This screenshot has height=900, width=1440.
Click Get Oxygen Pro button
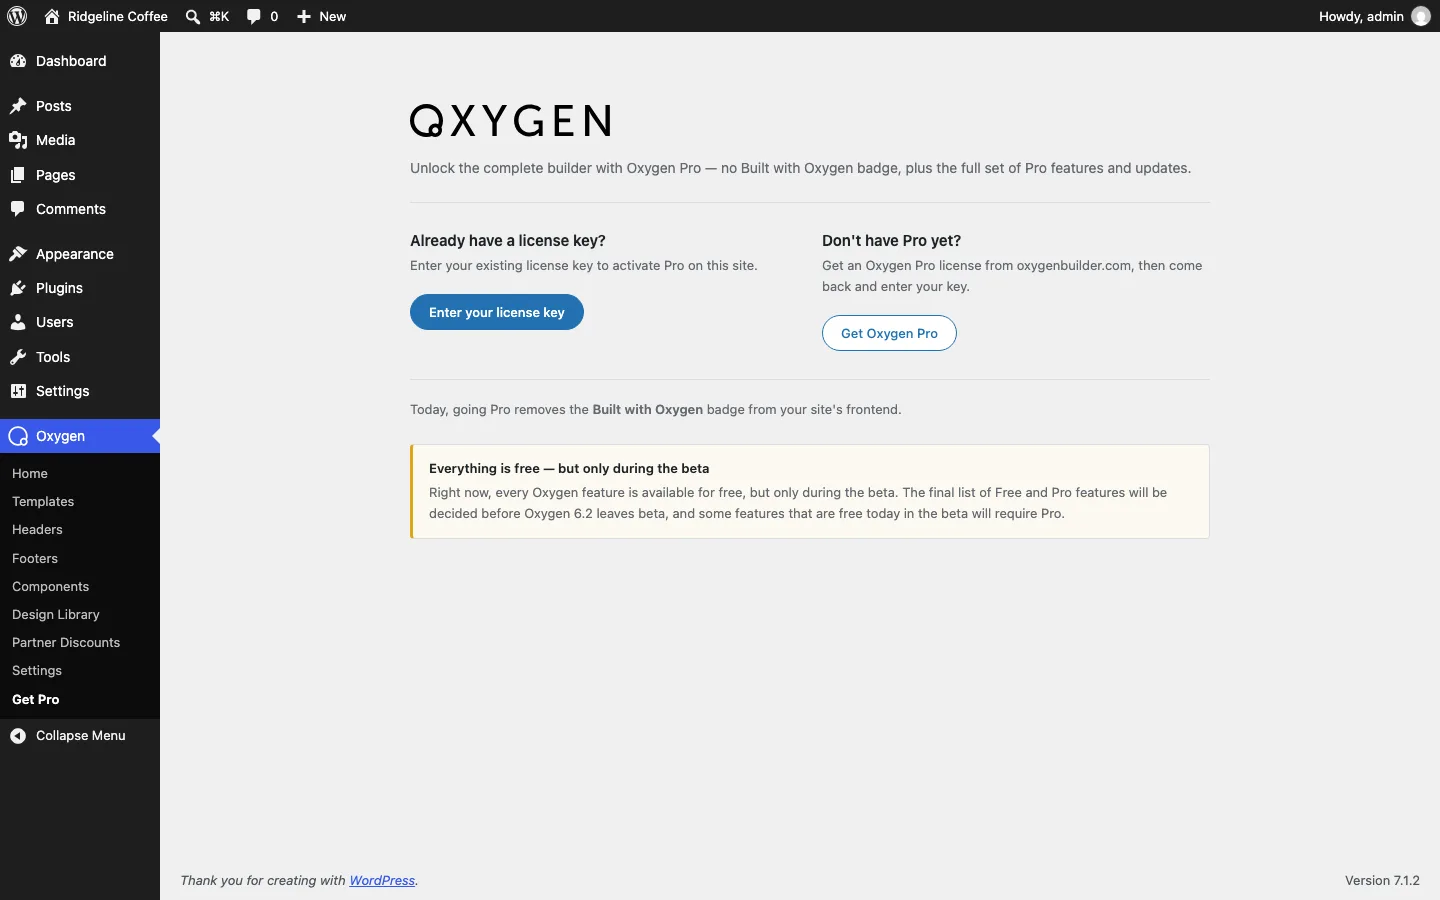(x=889, y=333)
